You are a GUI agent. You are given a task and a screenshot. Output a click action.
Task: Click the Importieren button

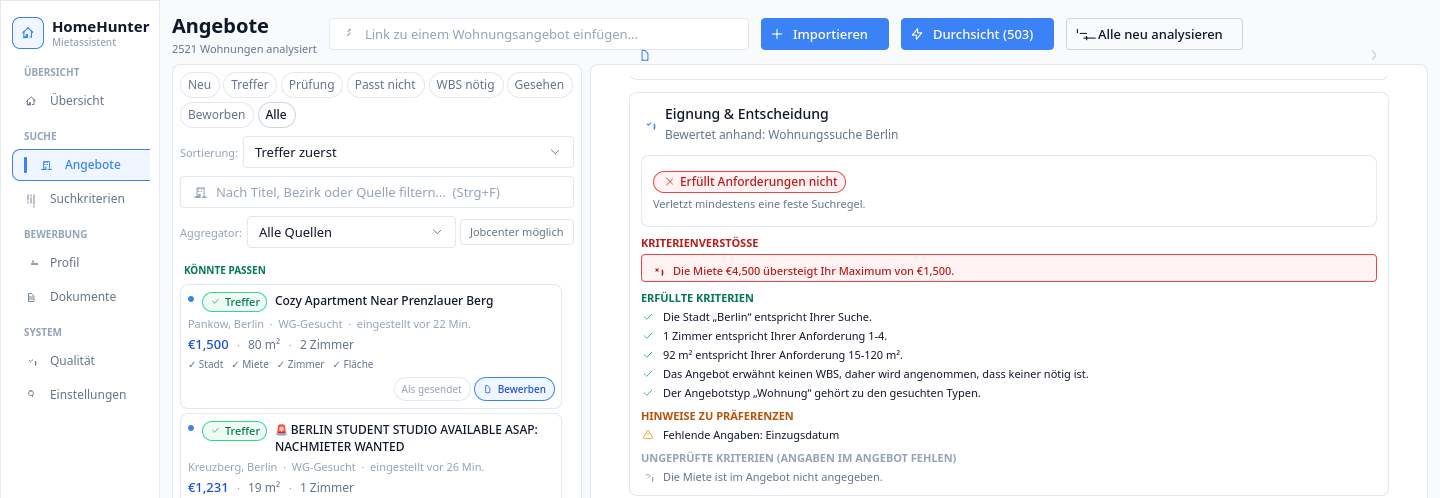coord(825,34)
